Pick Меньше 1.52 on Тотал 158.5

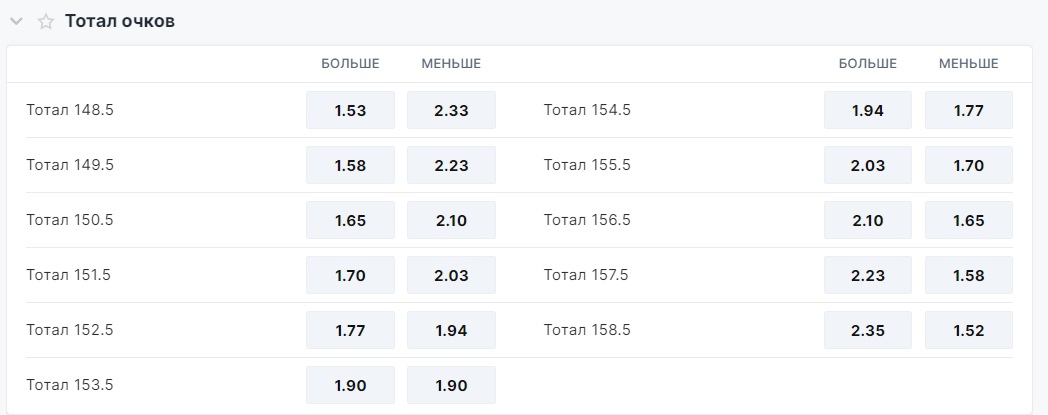click(x=969, y=330)
